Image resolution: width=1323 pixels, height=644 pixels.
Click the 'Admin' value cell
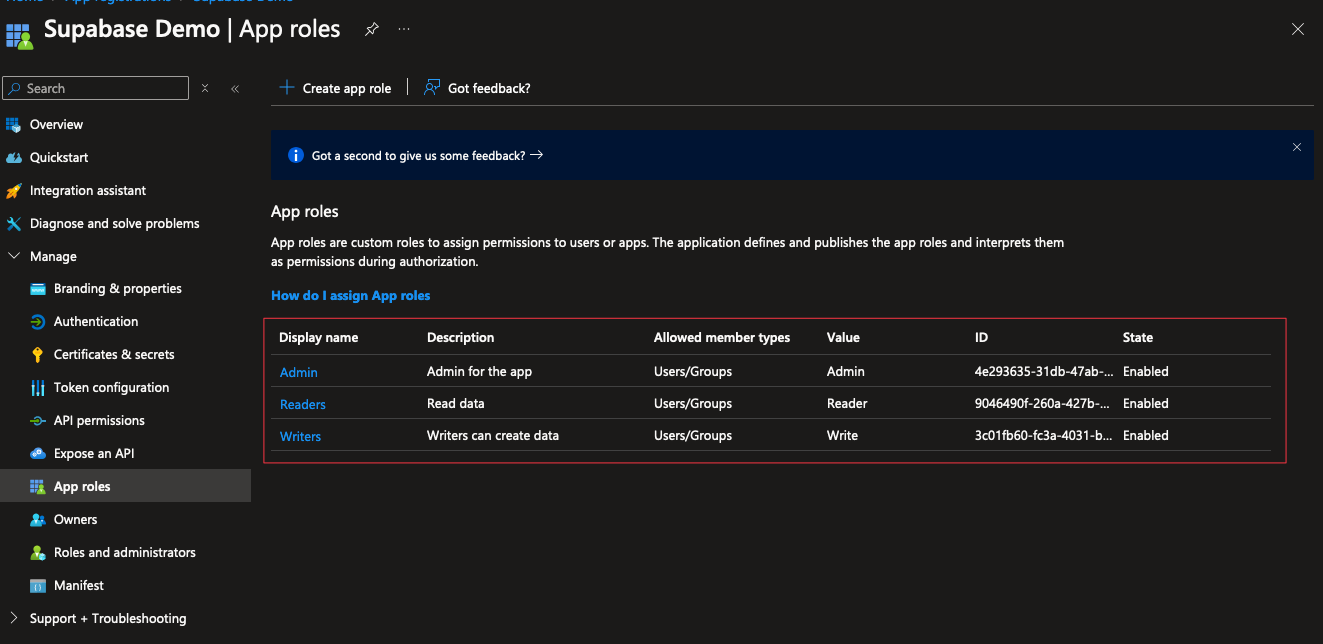[x=846, y=372]
